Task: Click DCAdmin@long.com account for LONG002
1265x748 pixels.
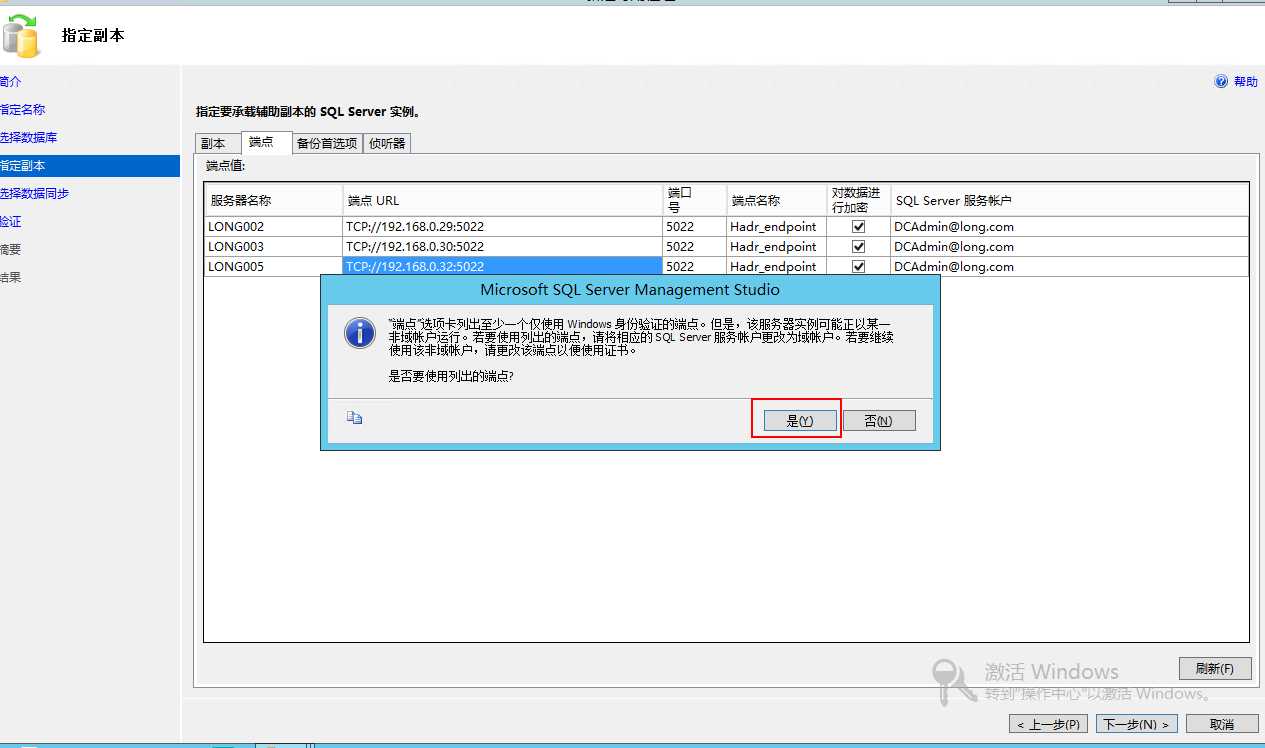Action: 1070,227
